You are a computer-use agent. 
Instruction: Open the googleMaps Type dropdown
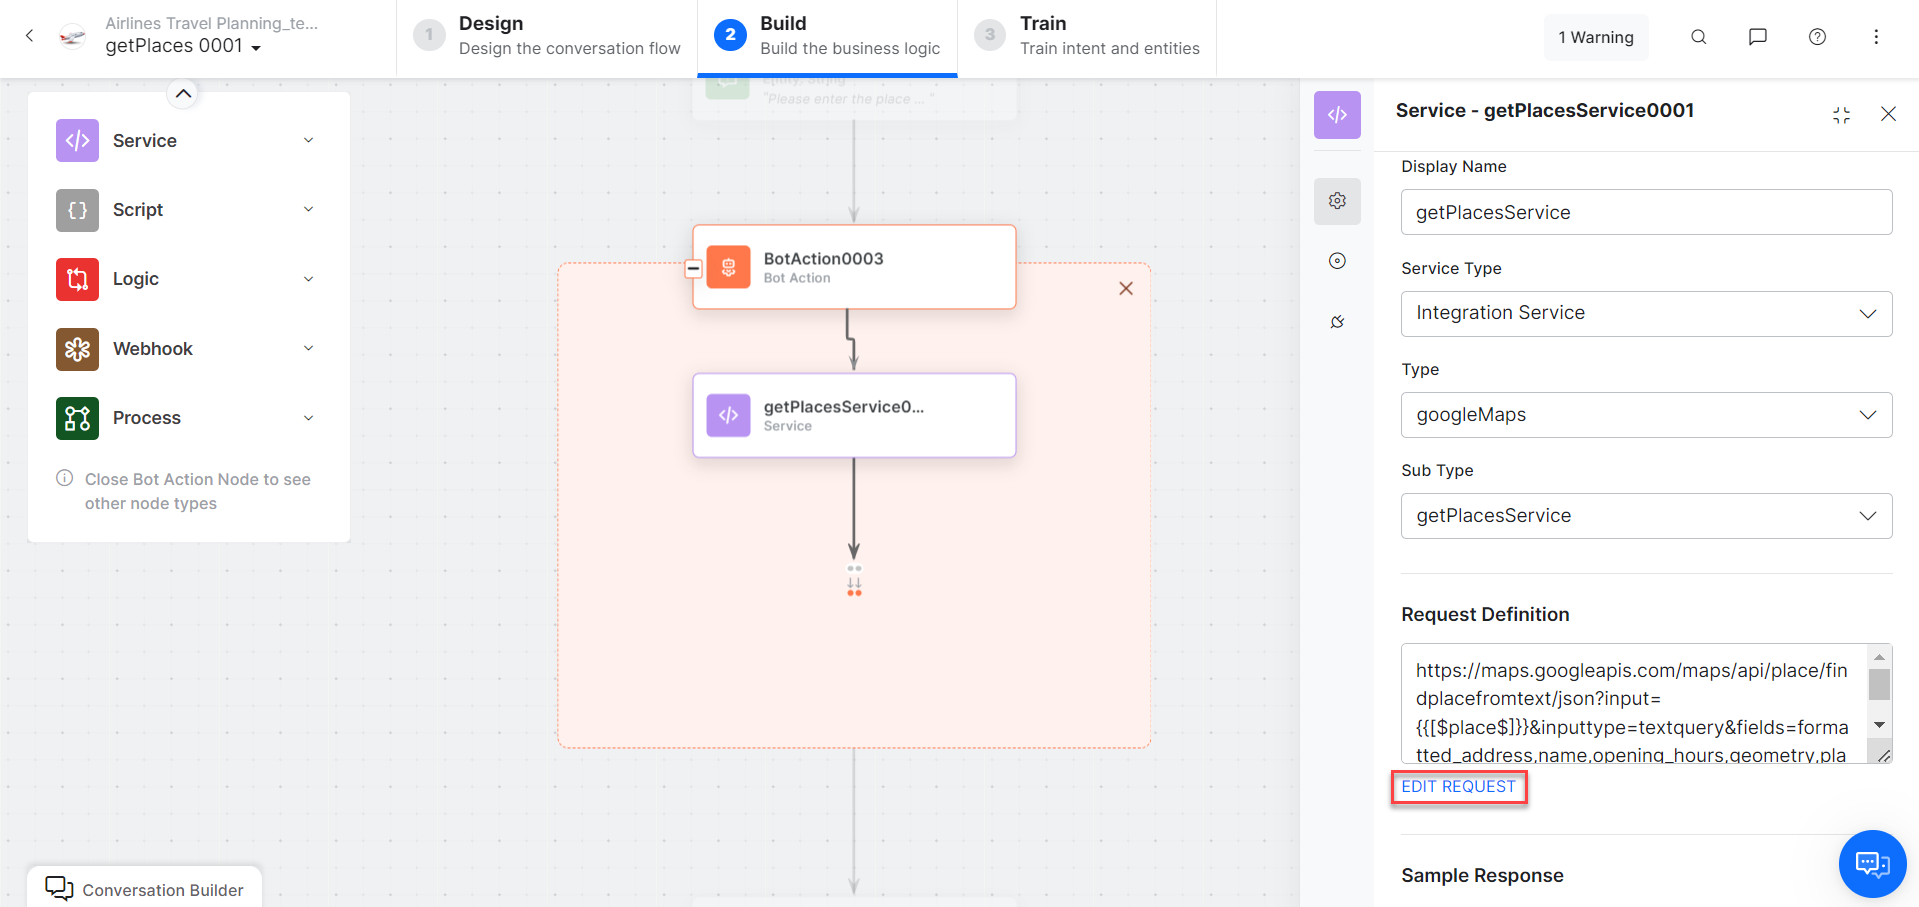pos(1646,415)
